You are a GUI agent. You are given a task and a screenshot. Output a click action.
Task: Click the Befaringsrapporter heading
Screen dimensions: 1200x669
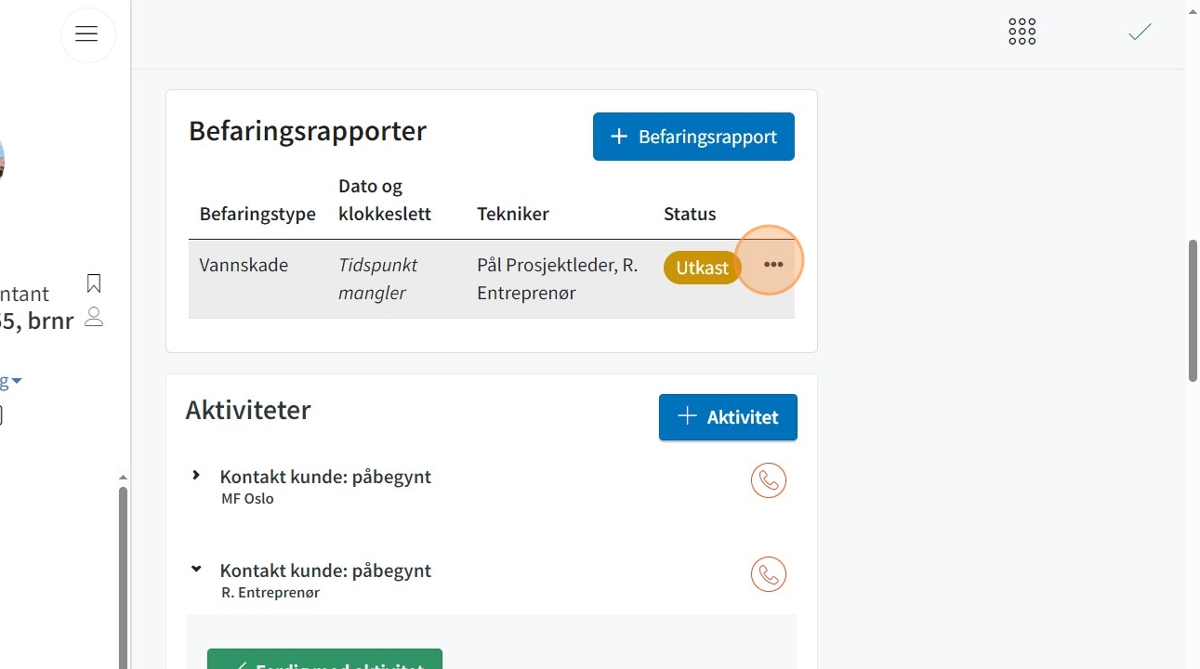[x=308, y=131]
